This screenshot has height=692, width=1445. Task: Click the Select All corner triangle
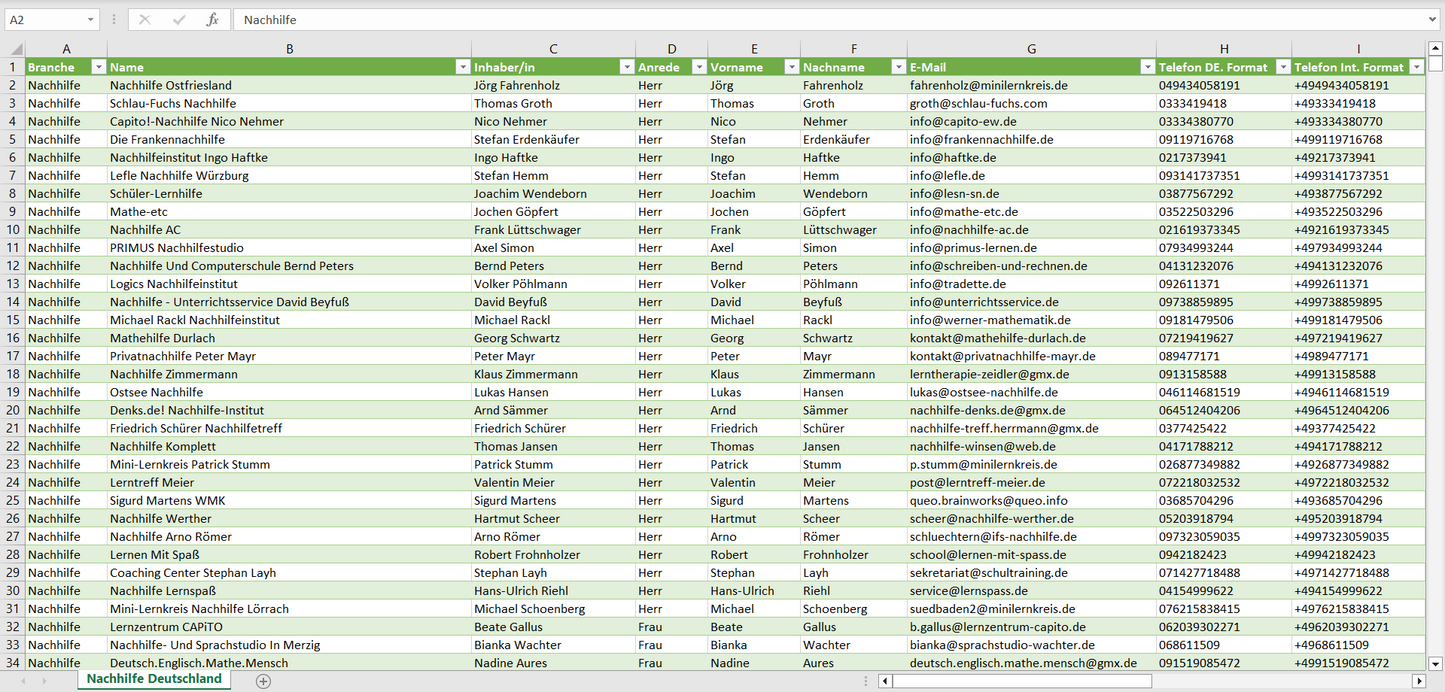[x=14, y=49]
